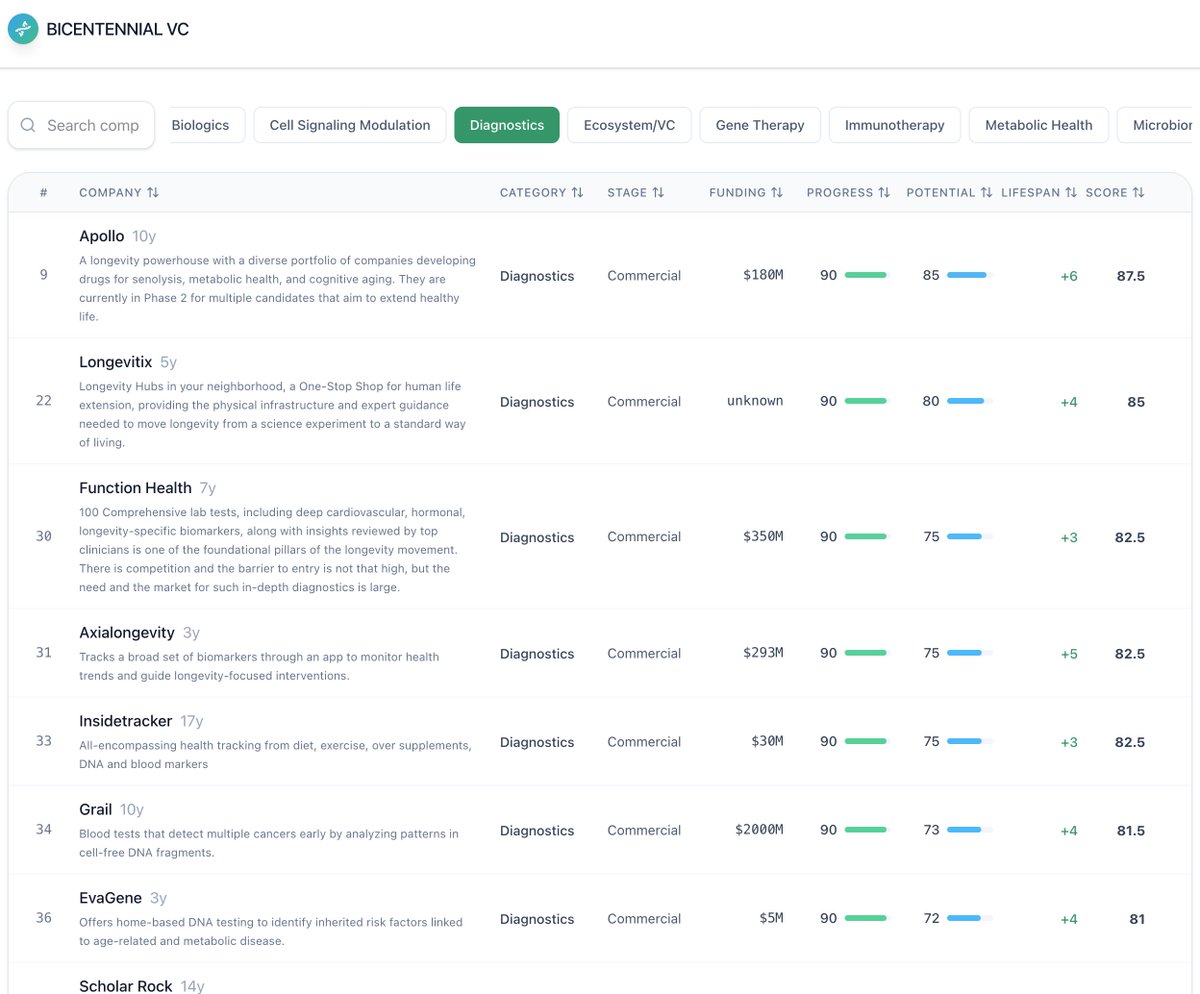
Task: Click the search magnifier icon
Action: click(28, 125)
